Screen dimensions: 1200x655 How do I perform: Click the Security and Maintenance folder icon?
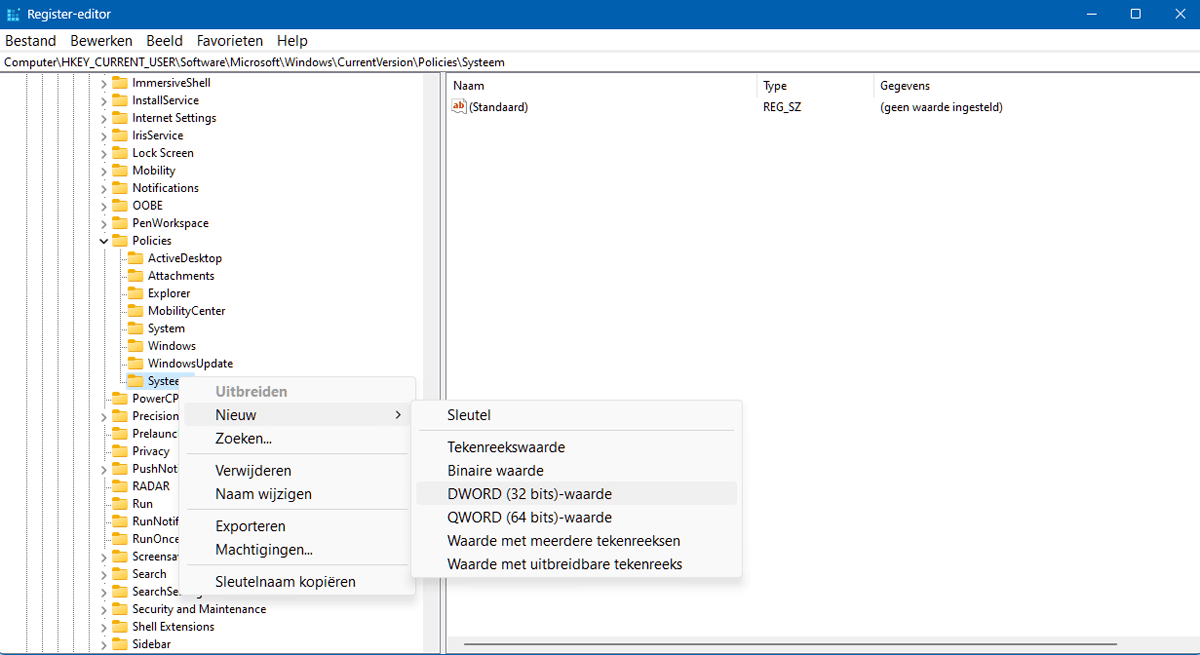pyautogui.click(x=120, y=609)
